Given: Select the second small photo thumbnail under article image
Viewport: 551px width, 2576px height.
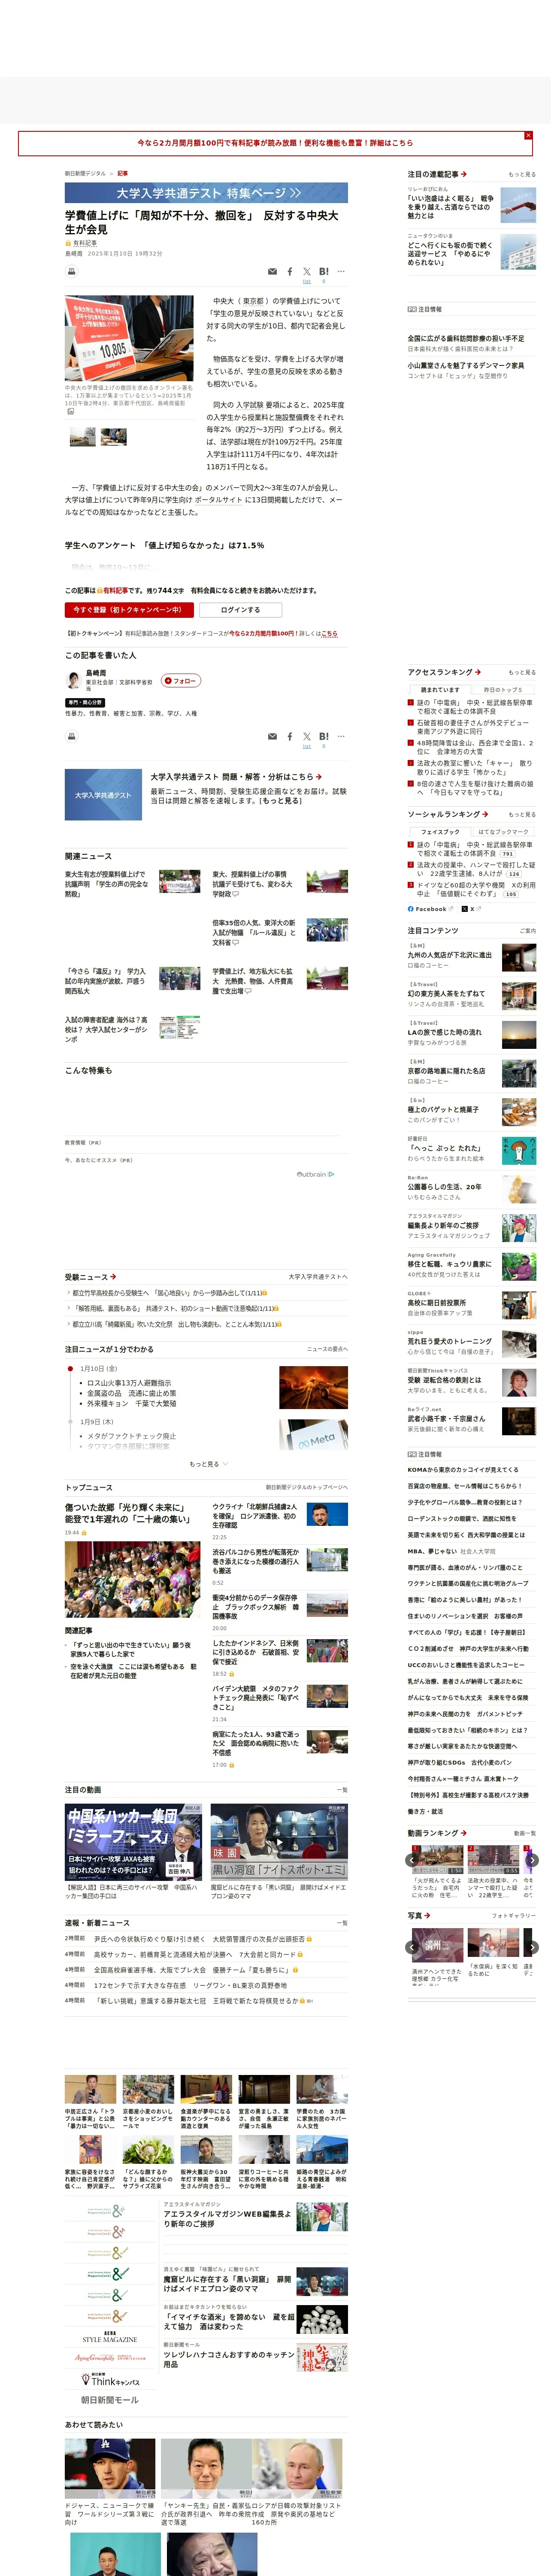Looking at the screenshot, I should 114,436.
